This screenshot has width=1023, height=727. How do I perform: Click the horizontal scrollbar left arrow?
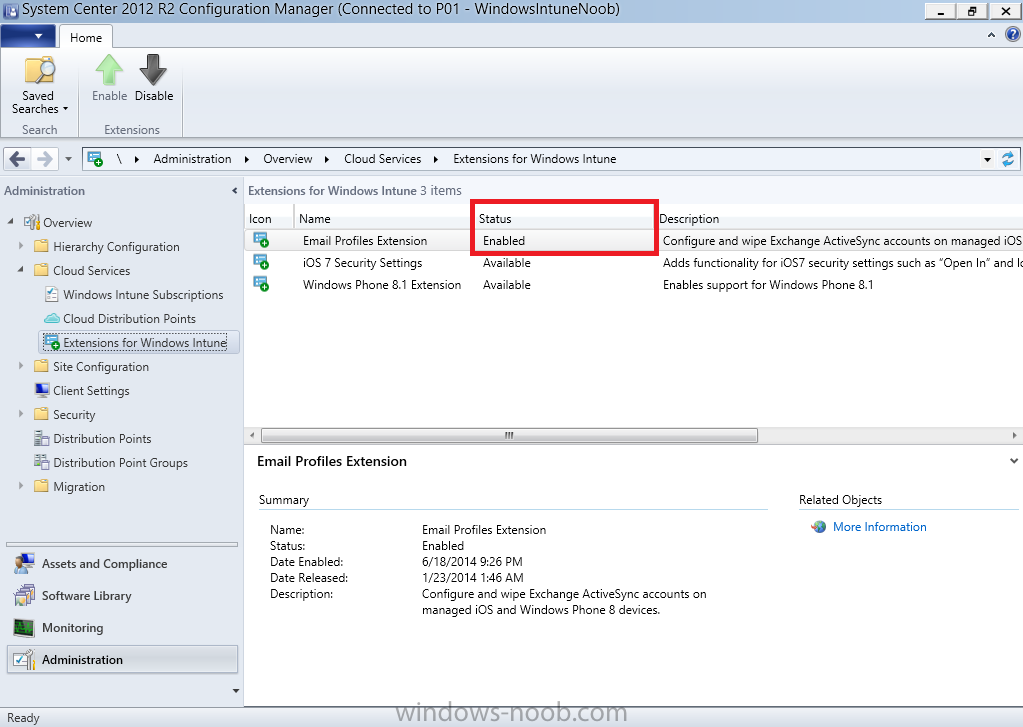pos(252,435)
